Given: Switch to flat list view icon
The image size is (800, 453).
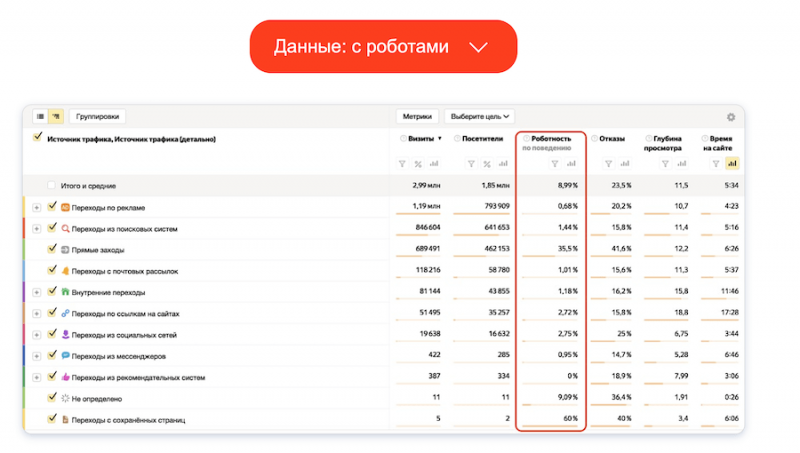Looking at the screenshot, I should (40, 116).
